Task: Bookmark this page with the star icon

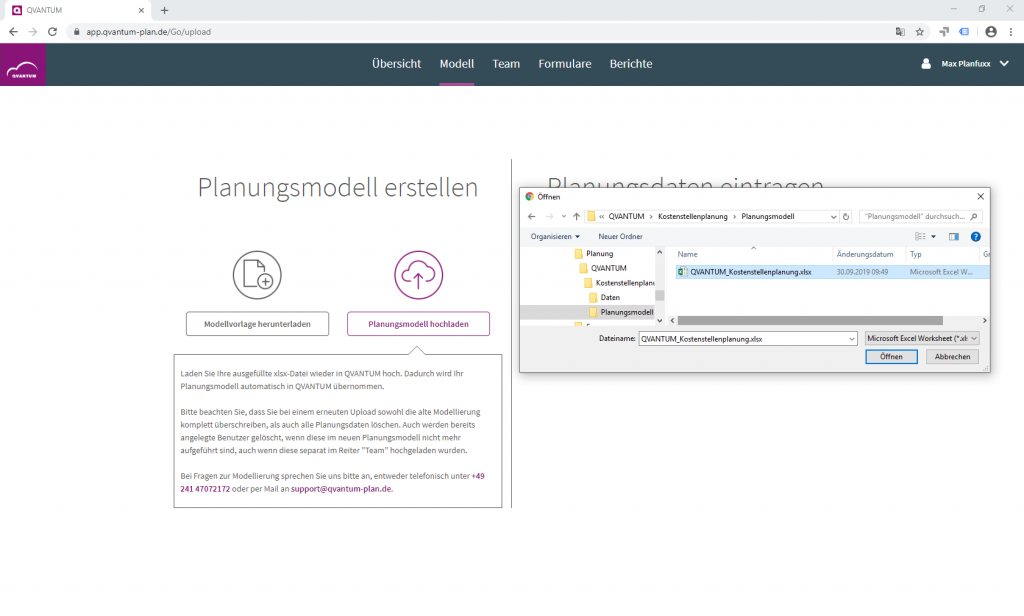Action: [x=920, y=31]
